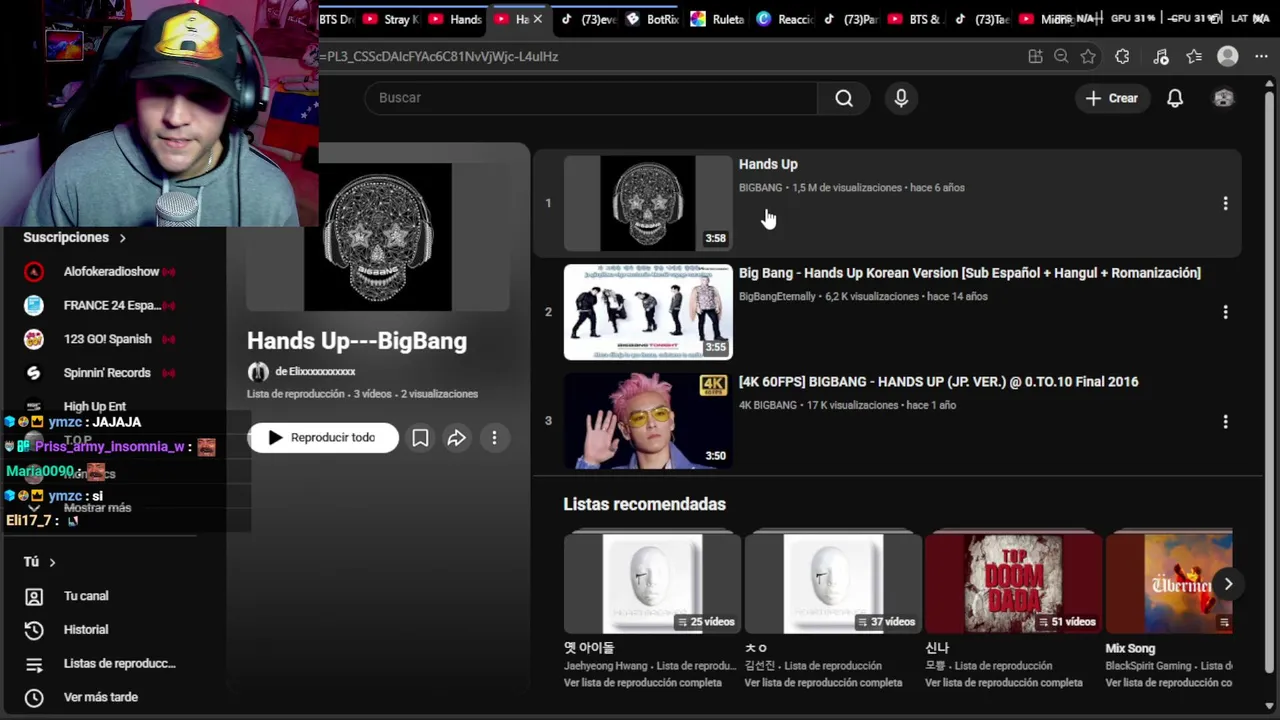Switch to the BotRix browser tab
Viewport: 1280px width, 720px height.
652,19
